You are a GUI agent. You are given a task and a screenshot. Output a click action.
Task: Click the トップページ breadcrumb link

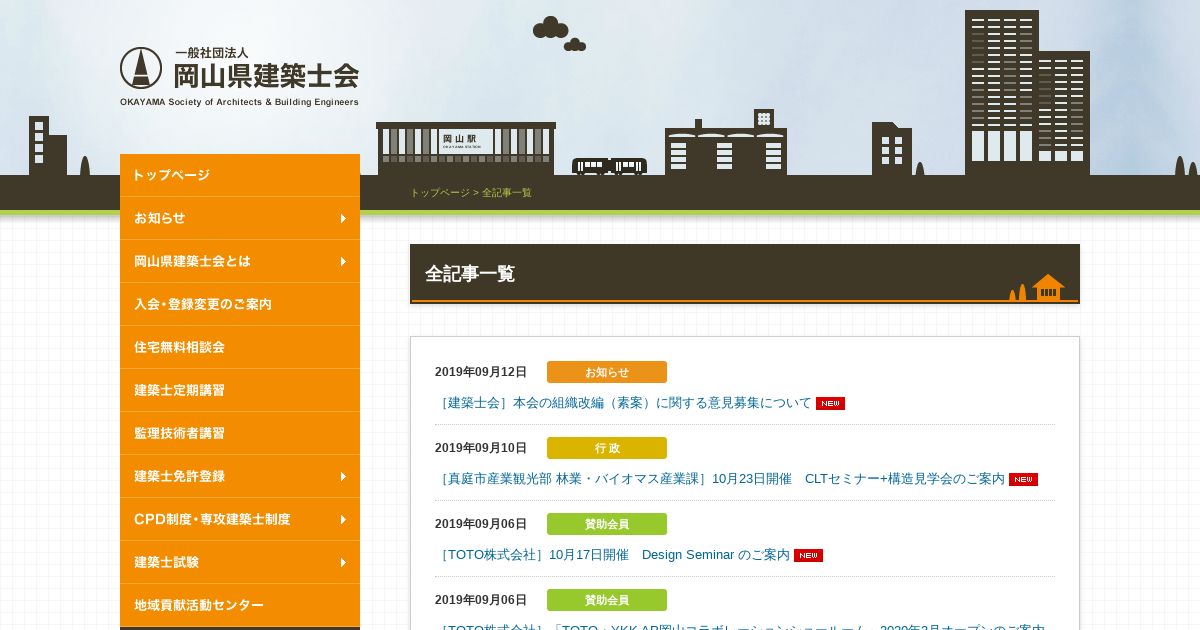click(x=439, y=193)
